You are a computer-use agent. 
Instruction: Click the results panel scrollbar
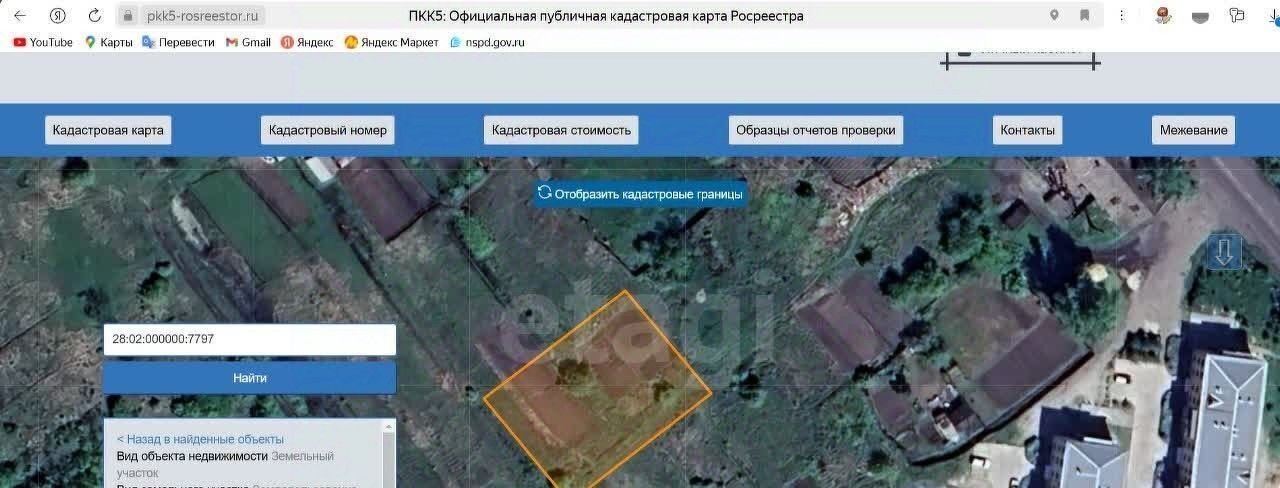click(389, 454)
